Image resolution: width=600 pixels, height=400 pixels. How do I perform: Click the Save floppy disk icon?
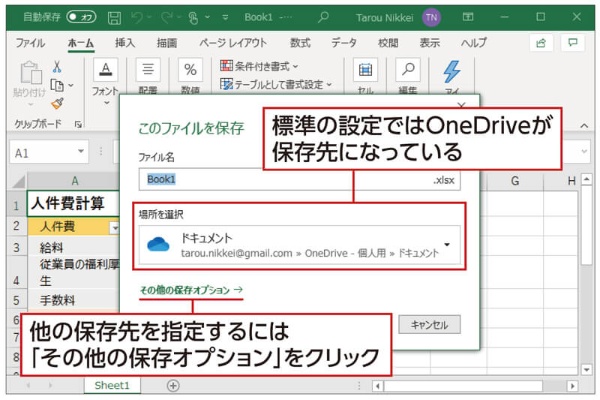[114, 18]
